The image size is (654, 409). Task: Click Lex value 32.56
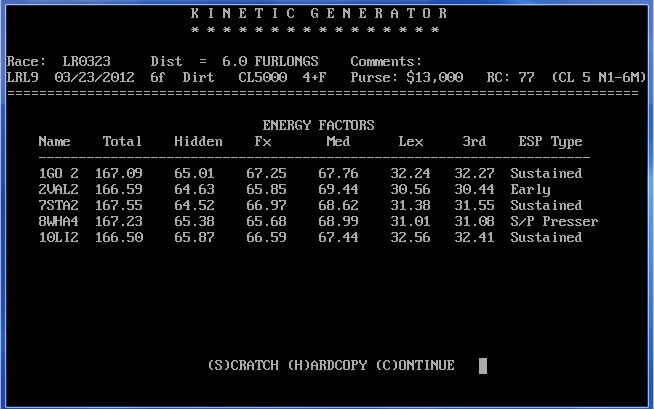coord(410,237)
